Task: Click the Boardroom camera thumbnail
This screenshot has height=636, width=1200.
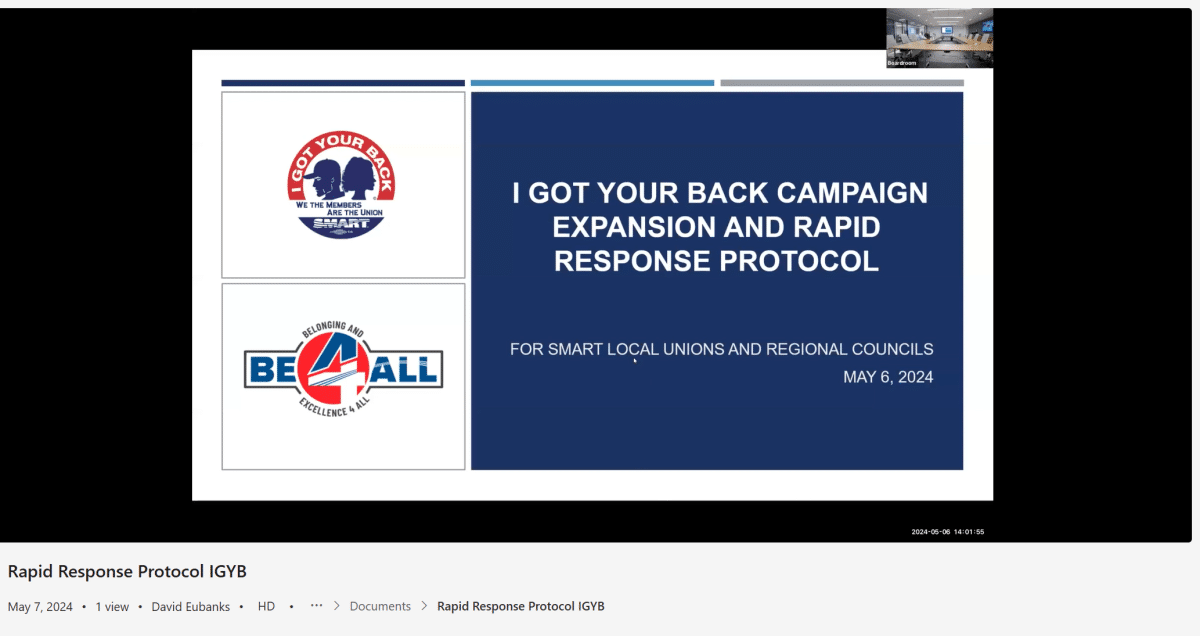Action: [x=939, y=39]
